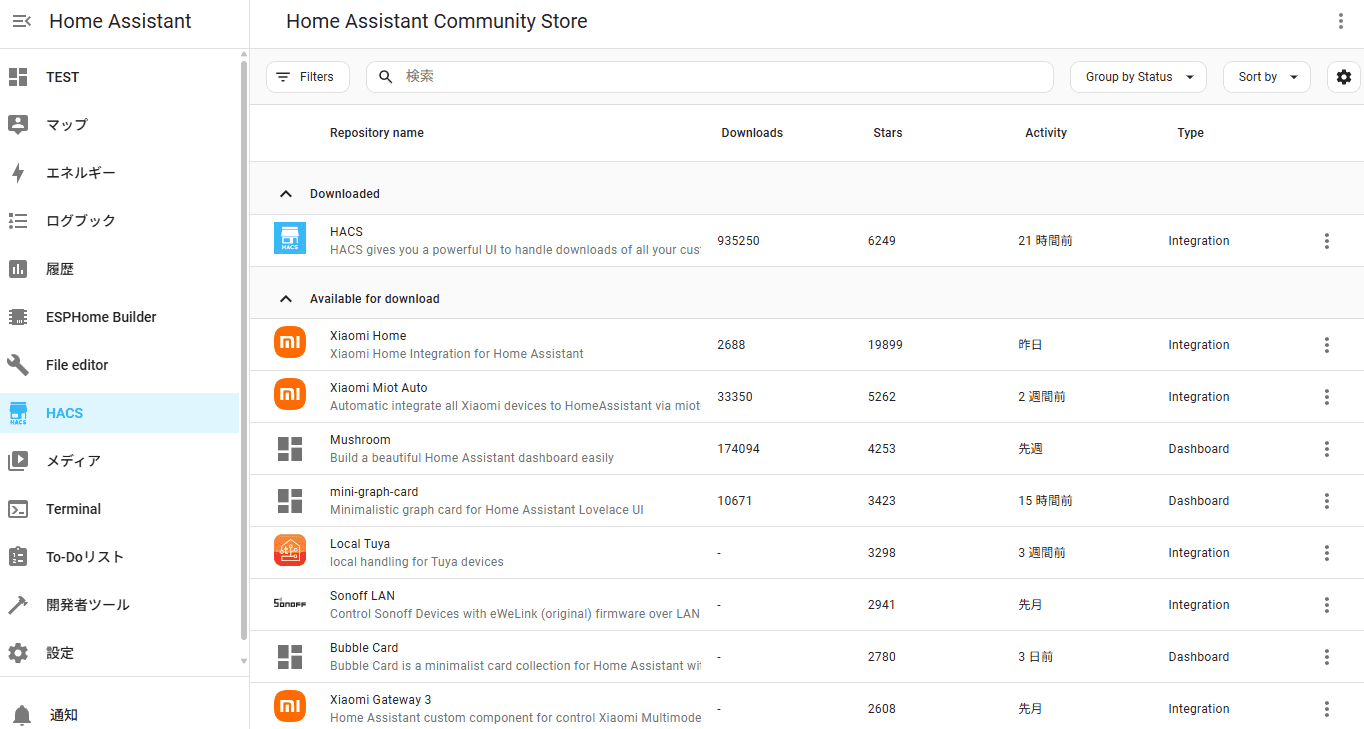Open the notifications bell icon
Image resolution: width=1364 pixels, height=729 pixels.
pyautogui.click(x=22, y=715)
